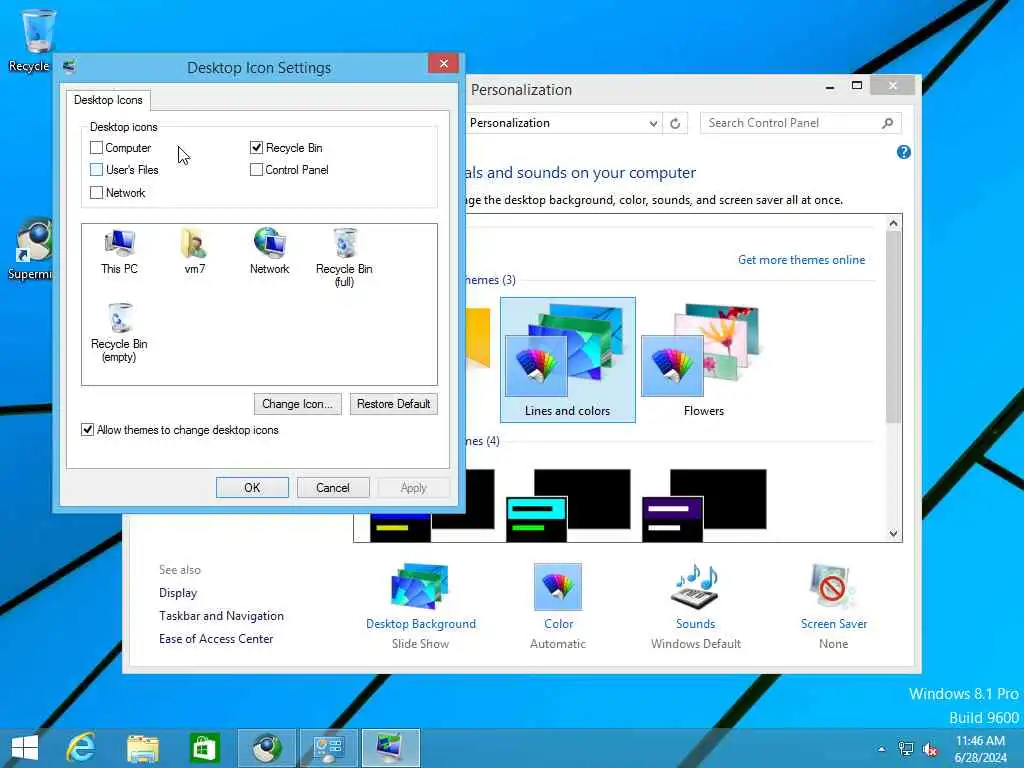Click the muted volume tray icon
Screen dimensions: 1024x768
[x=930, y=749]
